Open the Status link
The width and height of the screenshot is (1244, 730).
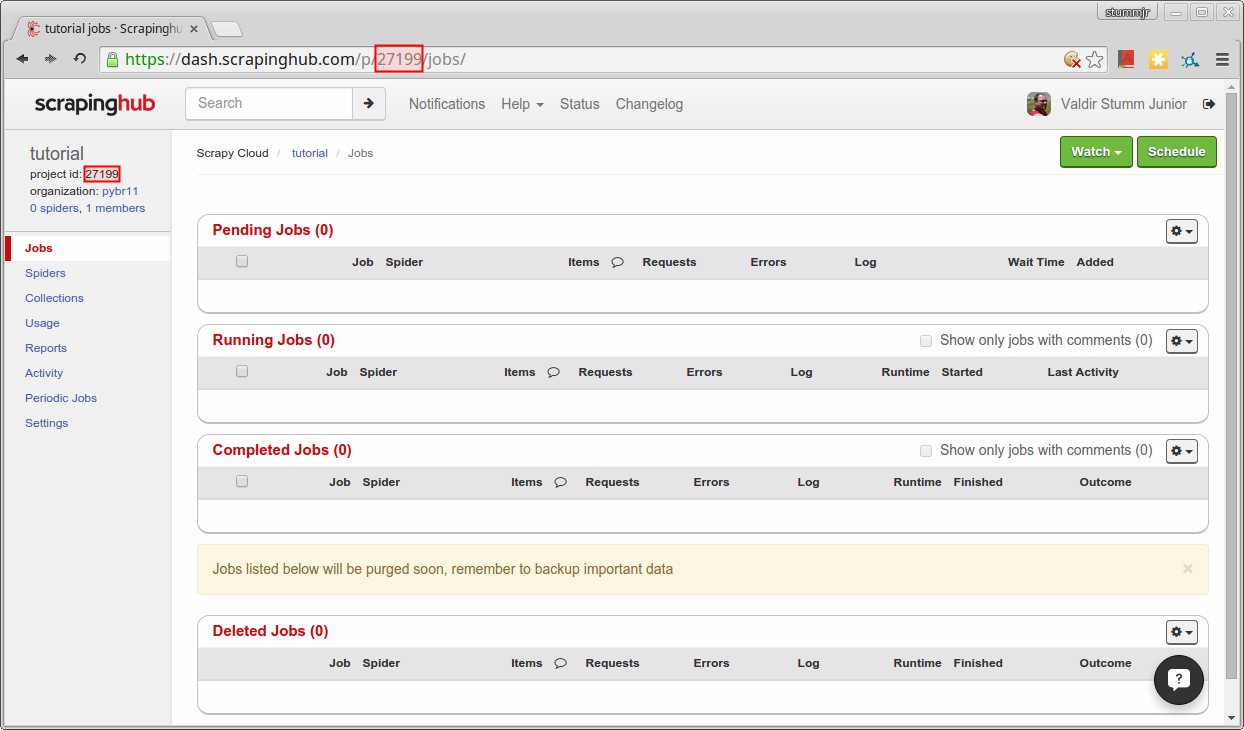click(580, 104)
